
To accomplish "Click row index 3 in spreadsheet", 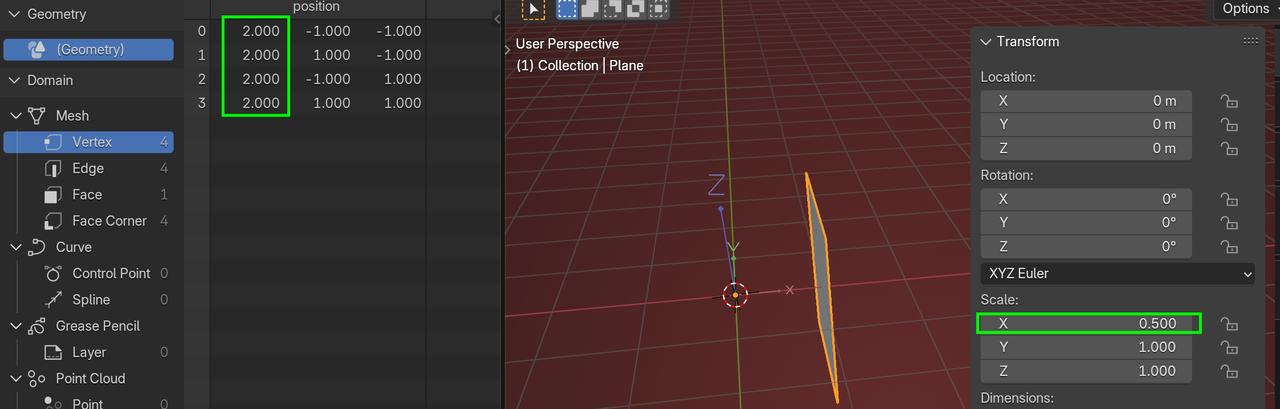I will [202, 103].
